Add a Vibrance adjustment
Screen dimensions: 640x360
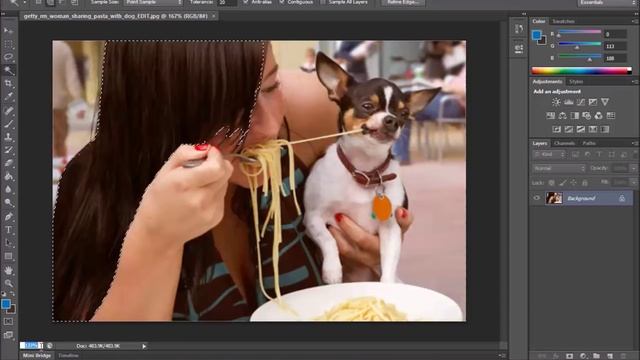[605, 102]
